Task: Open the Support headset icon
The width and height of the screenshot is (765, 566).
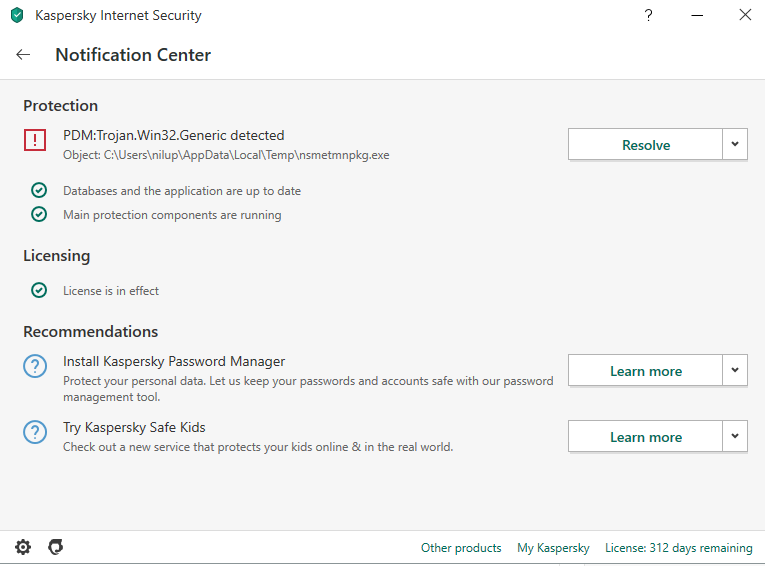Action: [56, 547]
